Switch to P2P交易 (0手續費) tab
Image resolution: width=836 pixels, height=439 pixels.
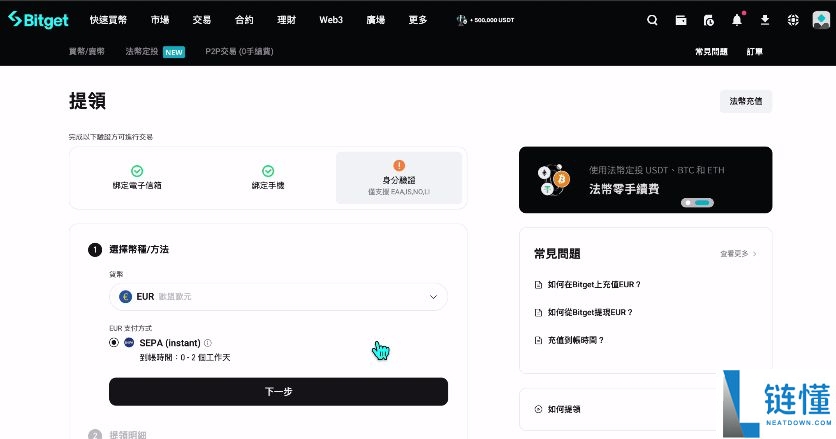(x=239, y=51)
